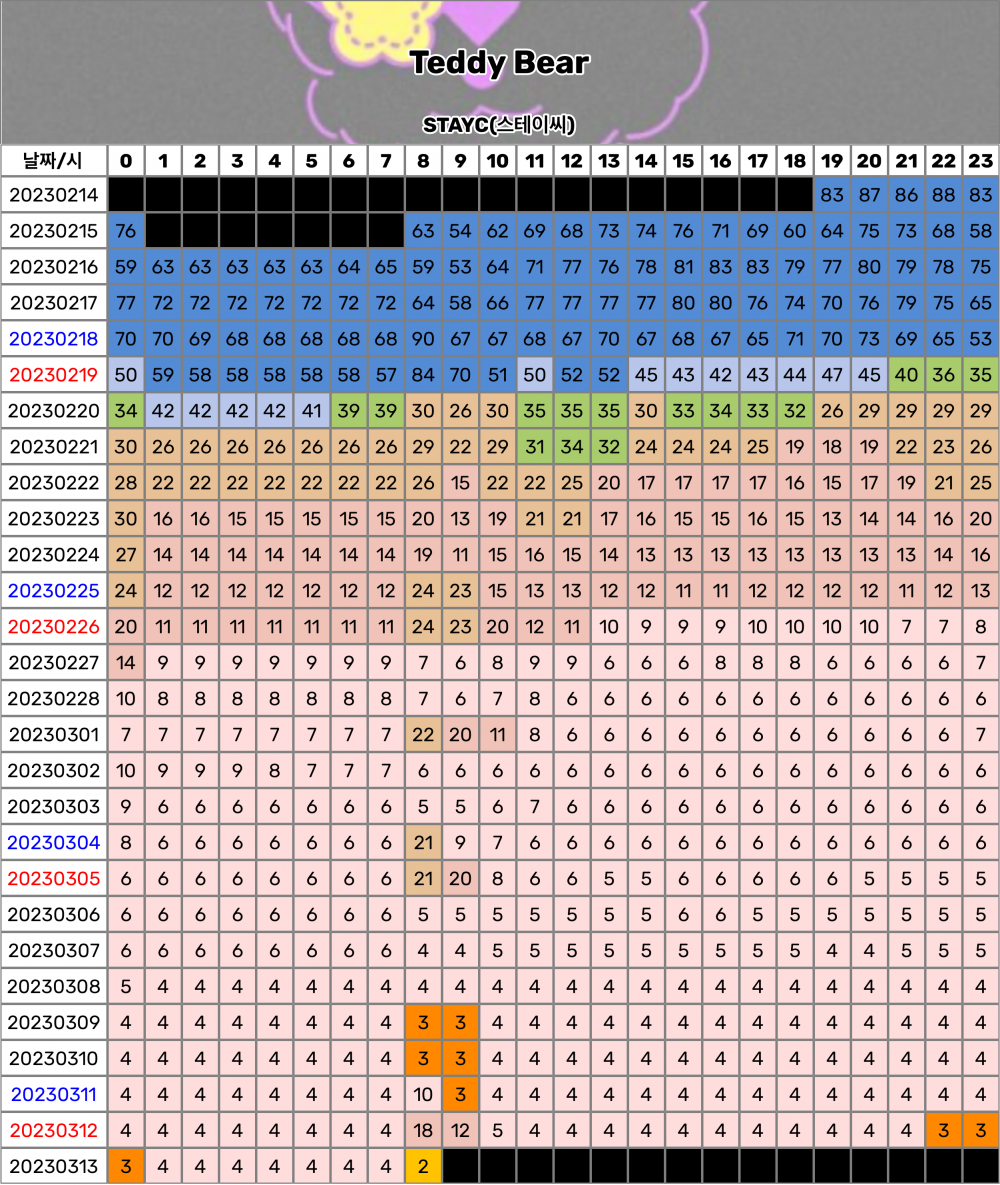Click orange '3' at hour 9 on 20230311
The image size is (1000, 1185).
(x=460, y=1094)
